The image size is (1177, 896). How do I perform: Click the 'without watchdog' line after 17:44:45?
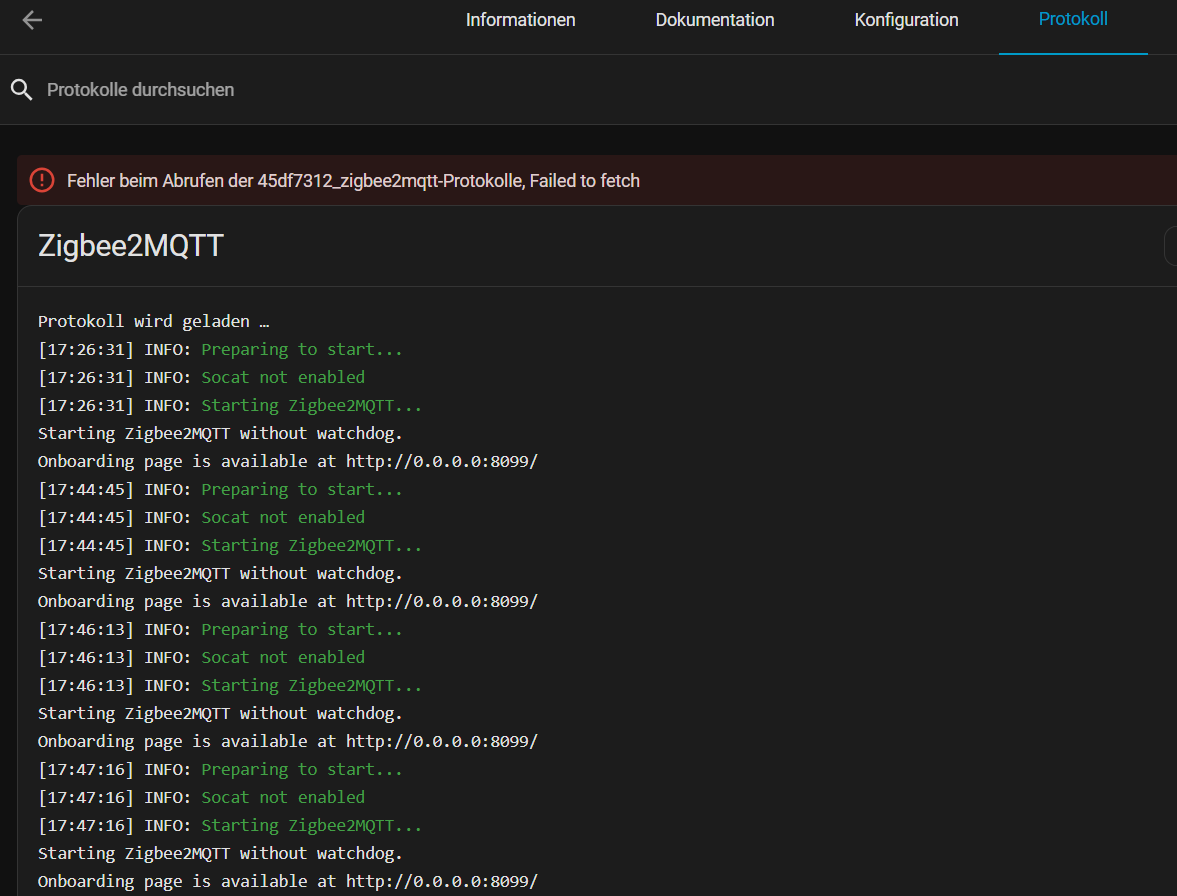click(x=220, y=573)
